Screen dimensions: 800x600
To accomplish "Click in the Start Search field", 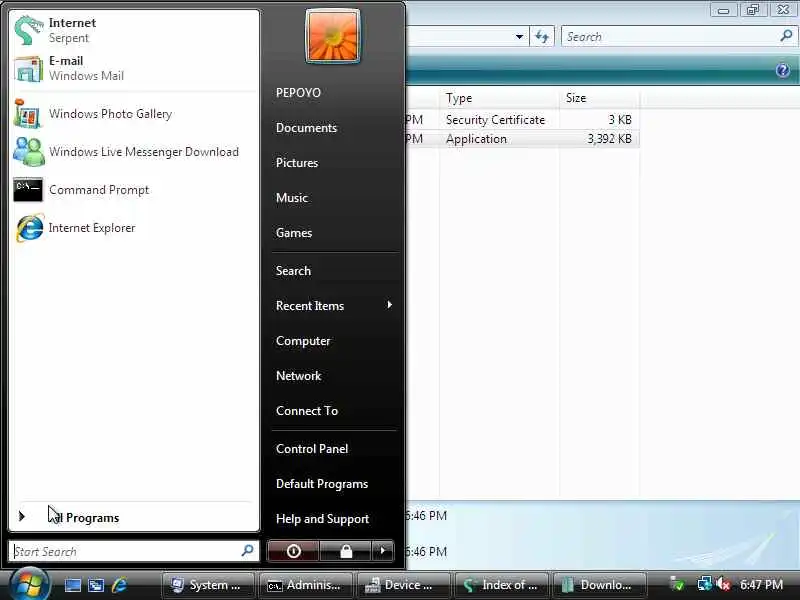I will 134,551.
